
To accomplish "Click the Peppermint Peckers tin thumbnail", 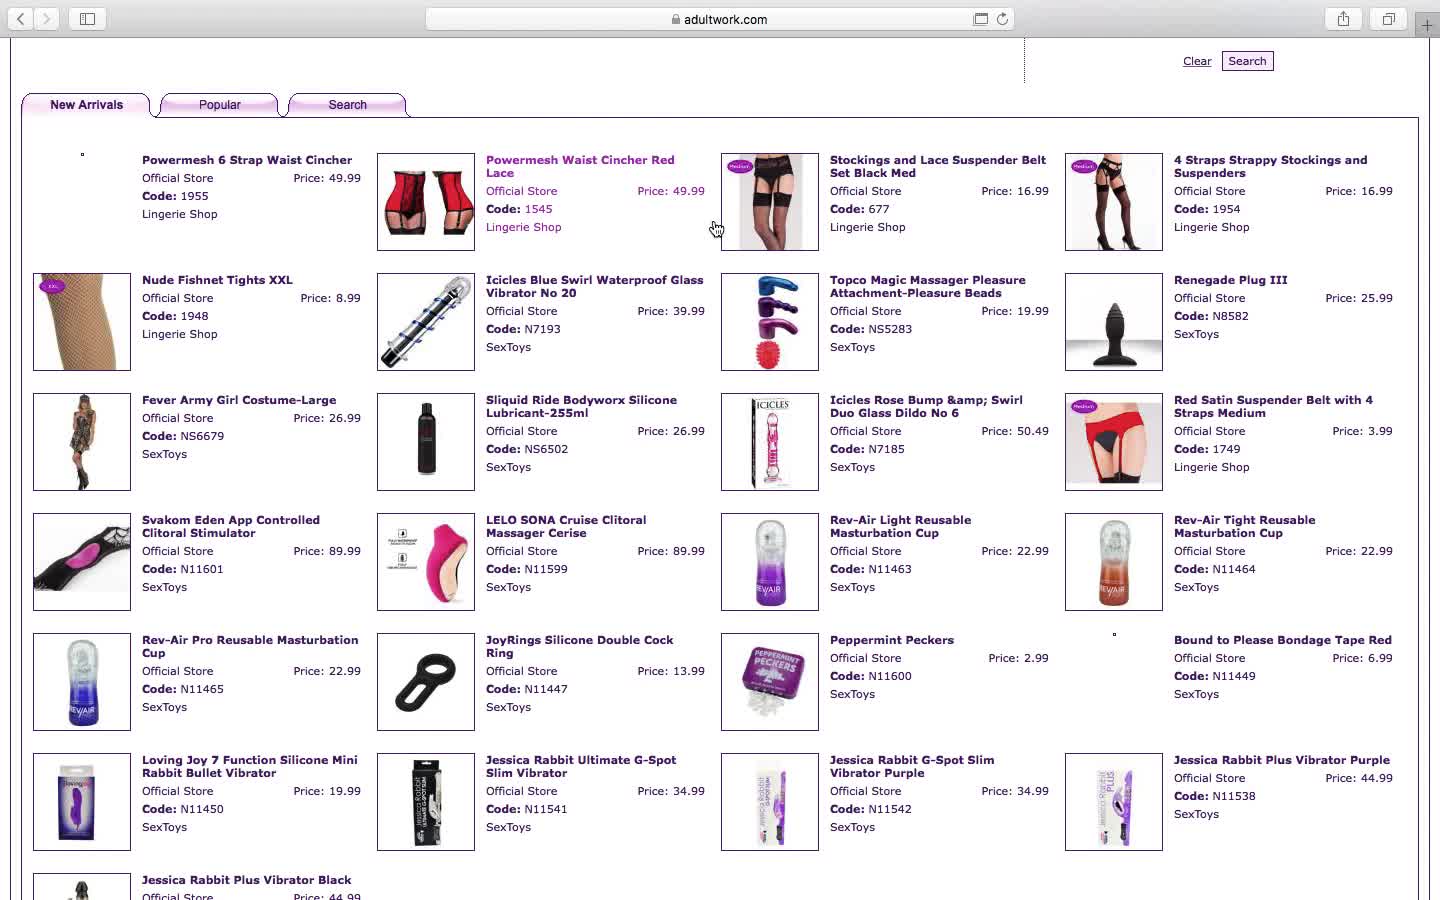I will pos(770,682).
